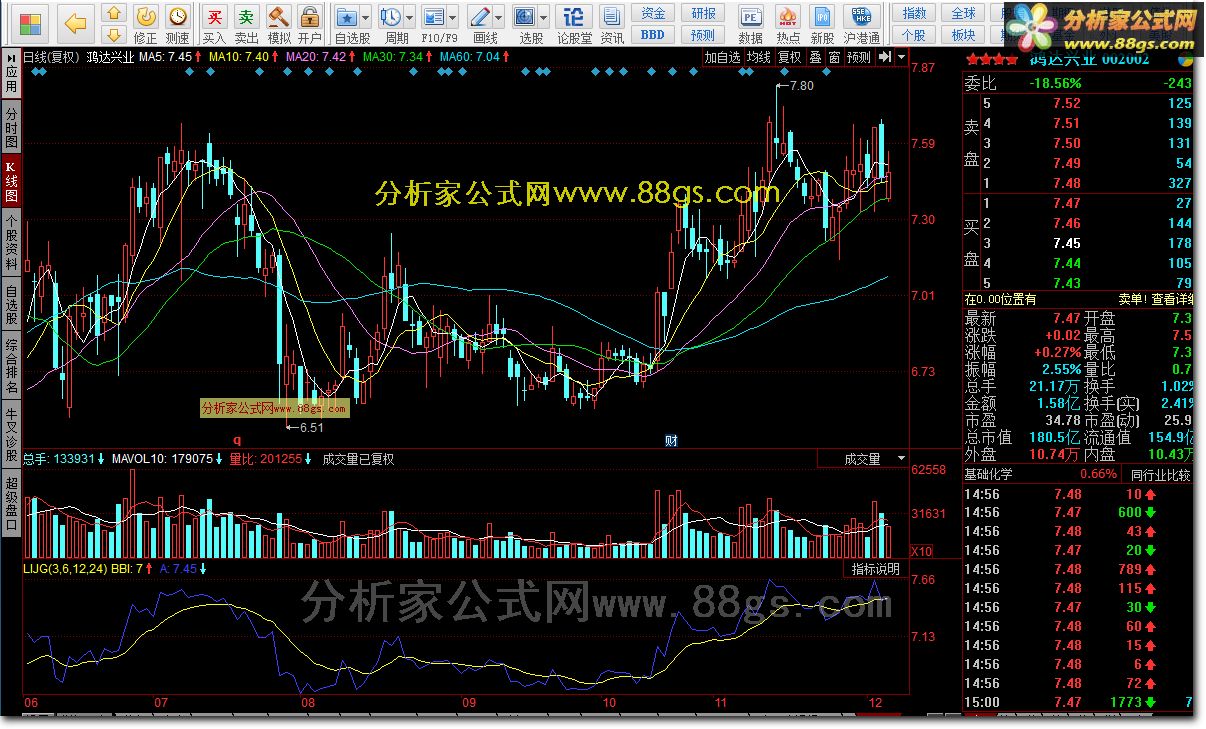
Task: Expand the 选股 dropdown arrow
Action: click(545, 18)
